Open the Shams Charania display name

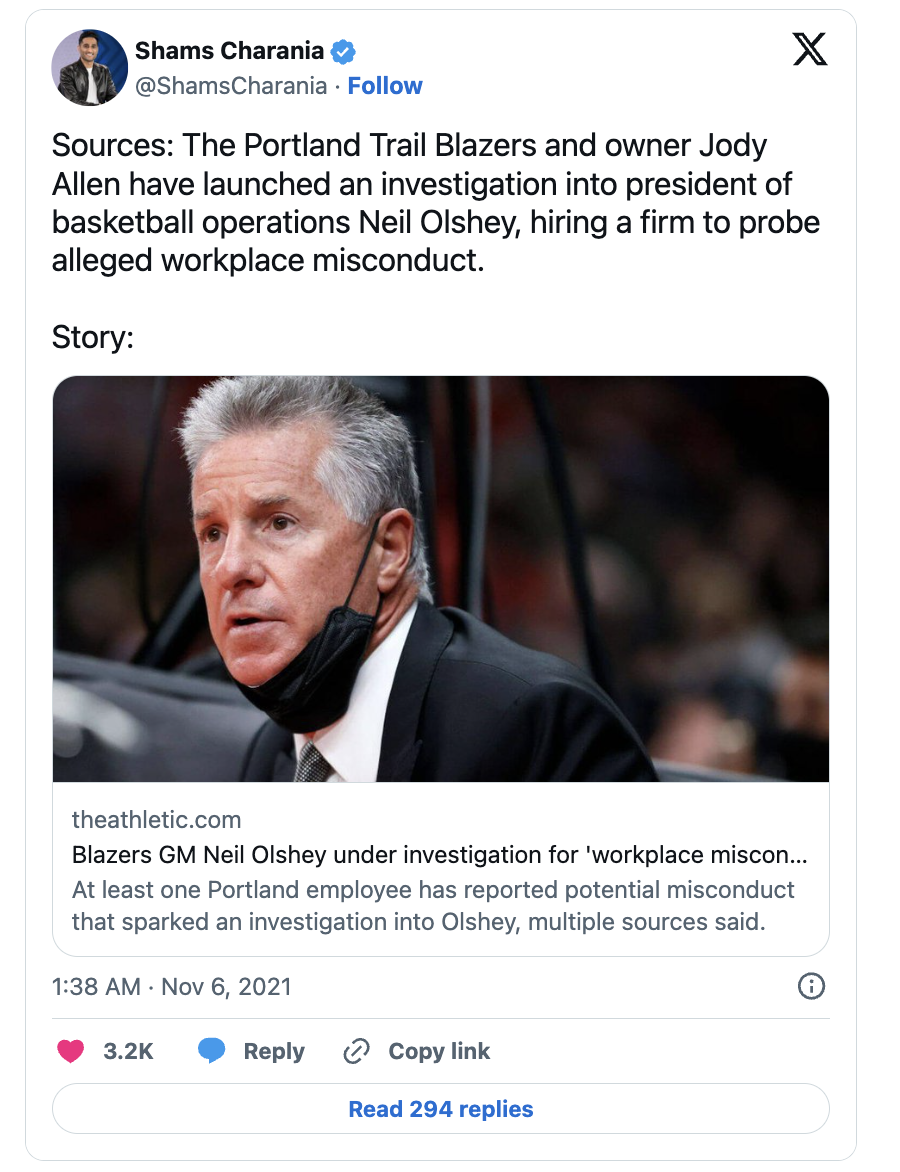pos(229,51)
